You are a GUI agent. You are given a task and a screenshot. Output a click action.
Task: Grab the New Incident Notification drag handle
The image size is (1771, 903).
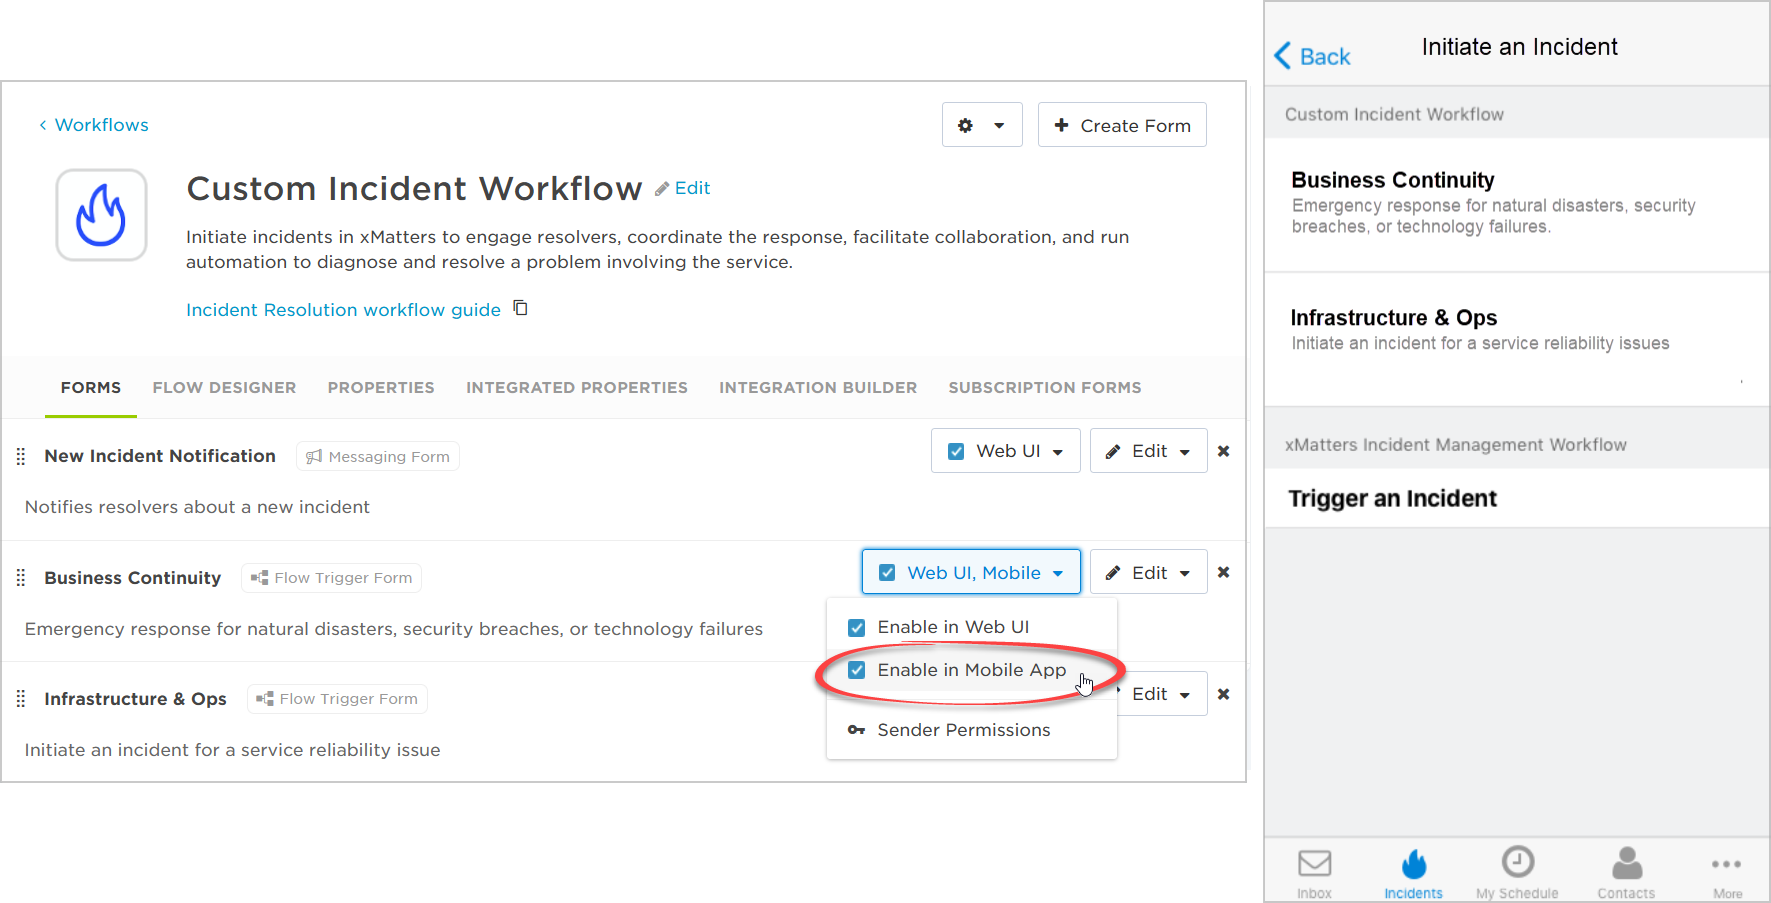[21, 456]
